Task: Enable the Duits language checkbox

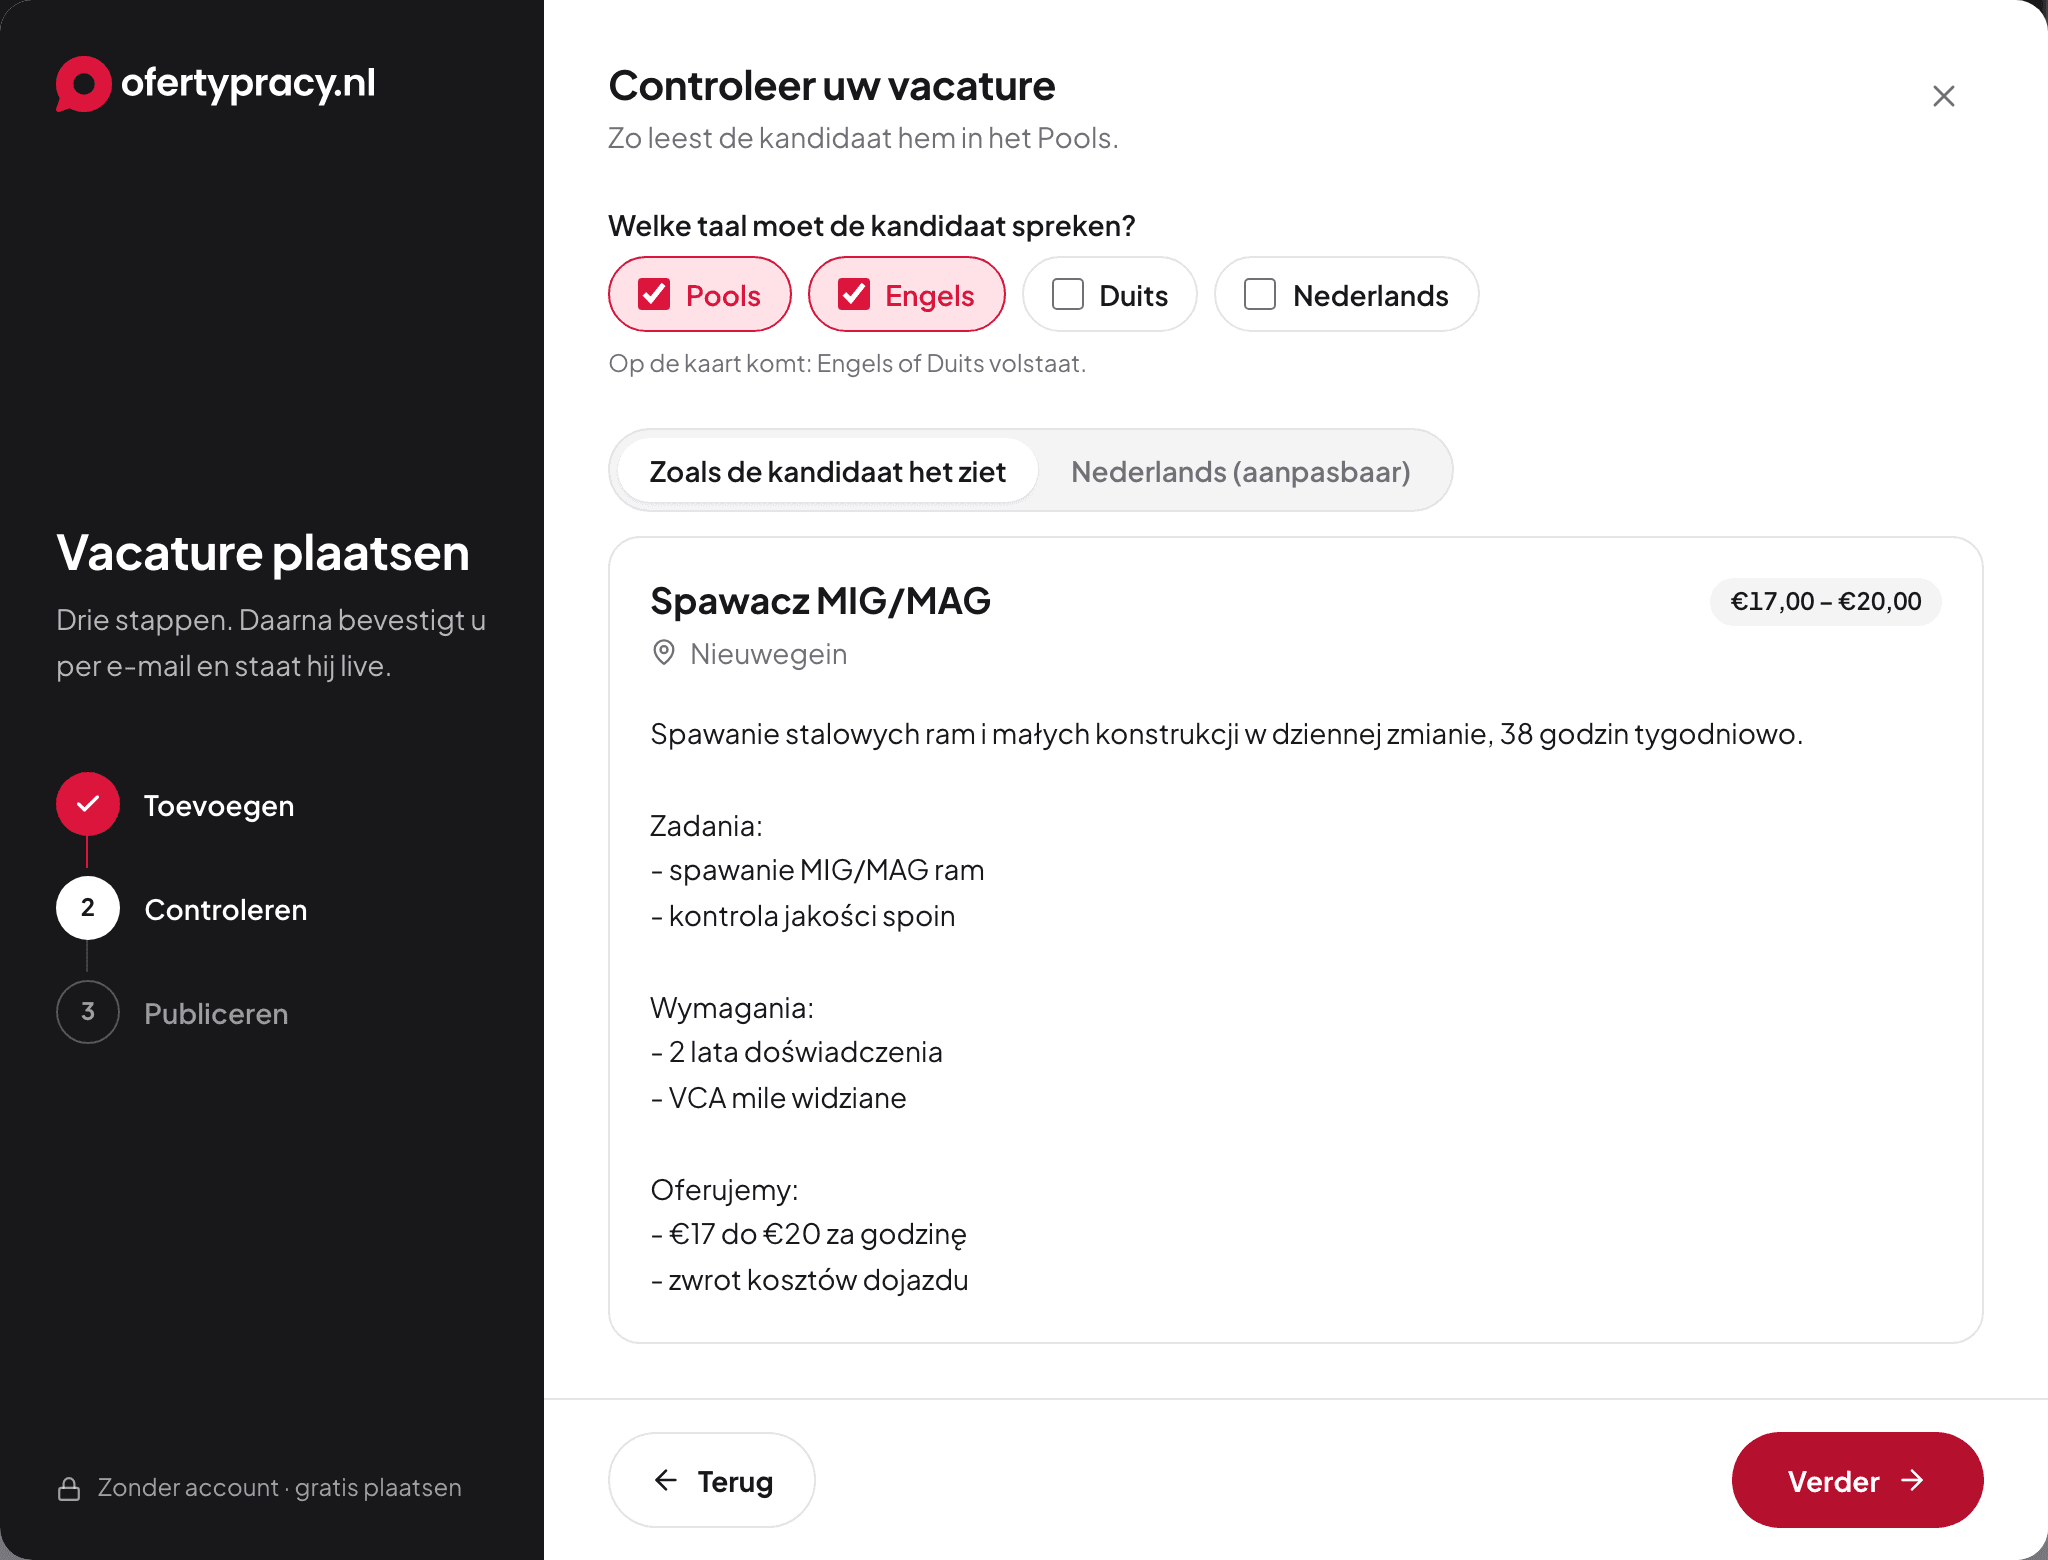Action: 1068,294
